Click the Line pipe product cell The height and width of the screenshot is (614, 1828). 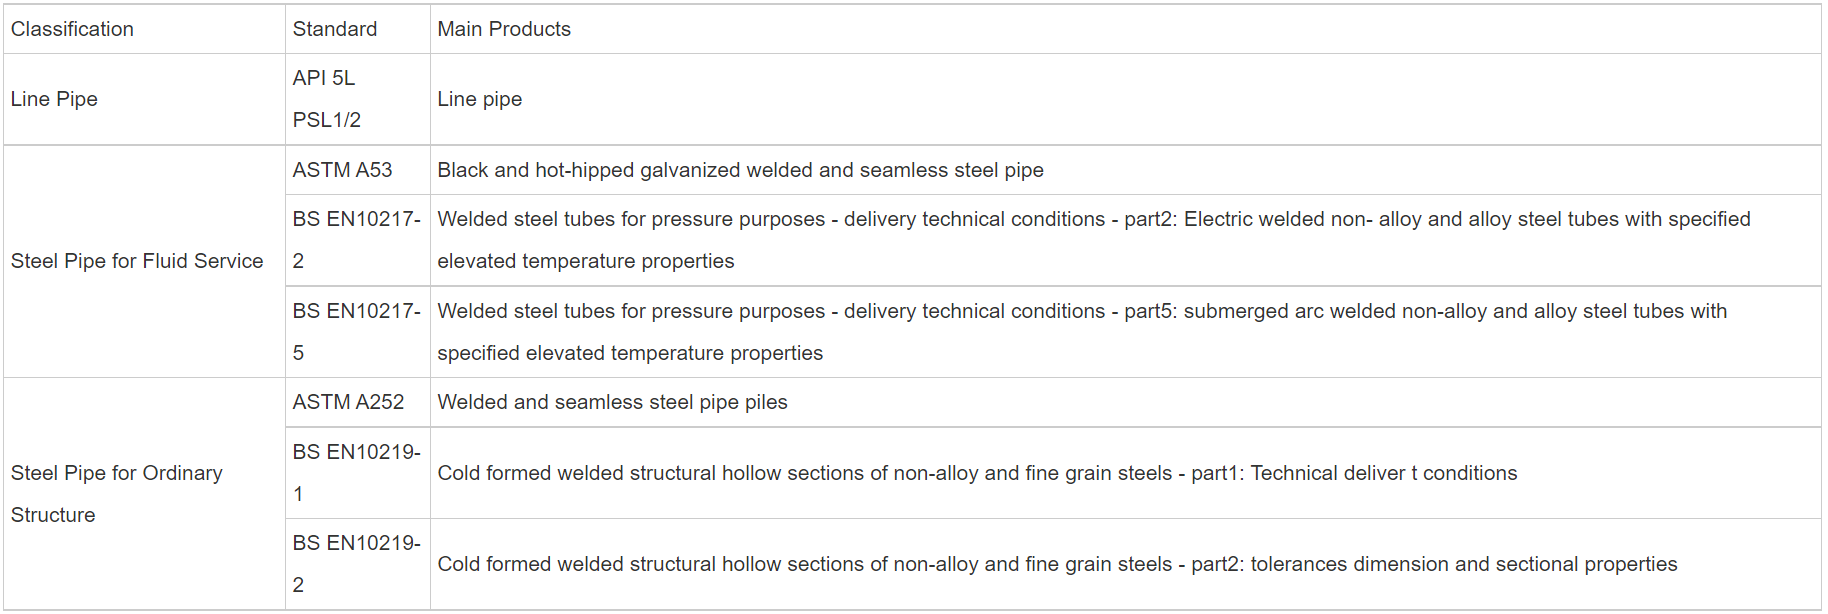480,99
